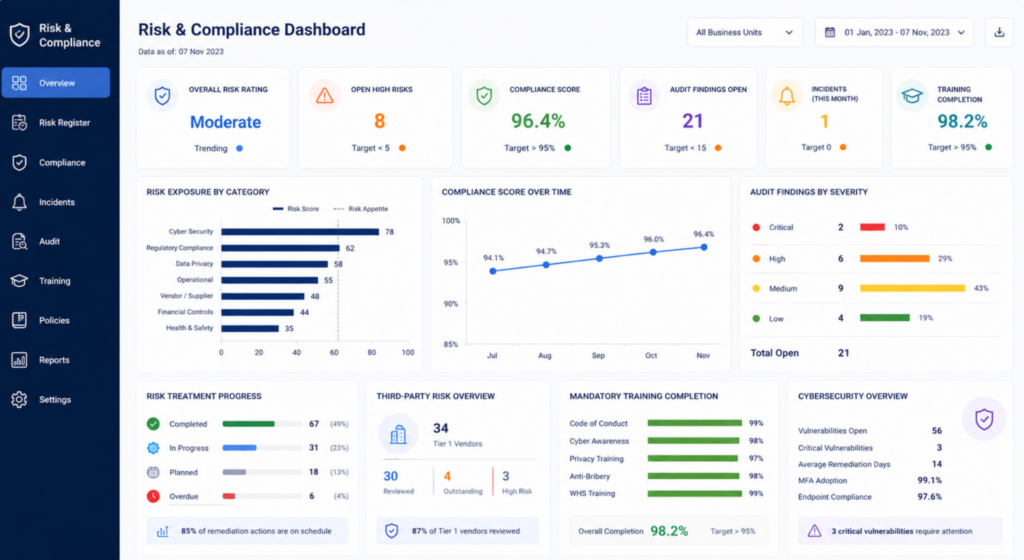
Task: Click the Endpoint Compliance 97.6% value
Action: (x=929, y=497)
